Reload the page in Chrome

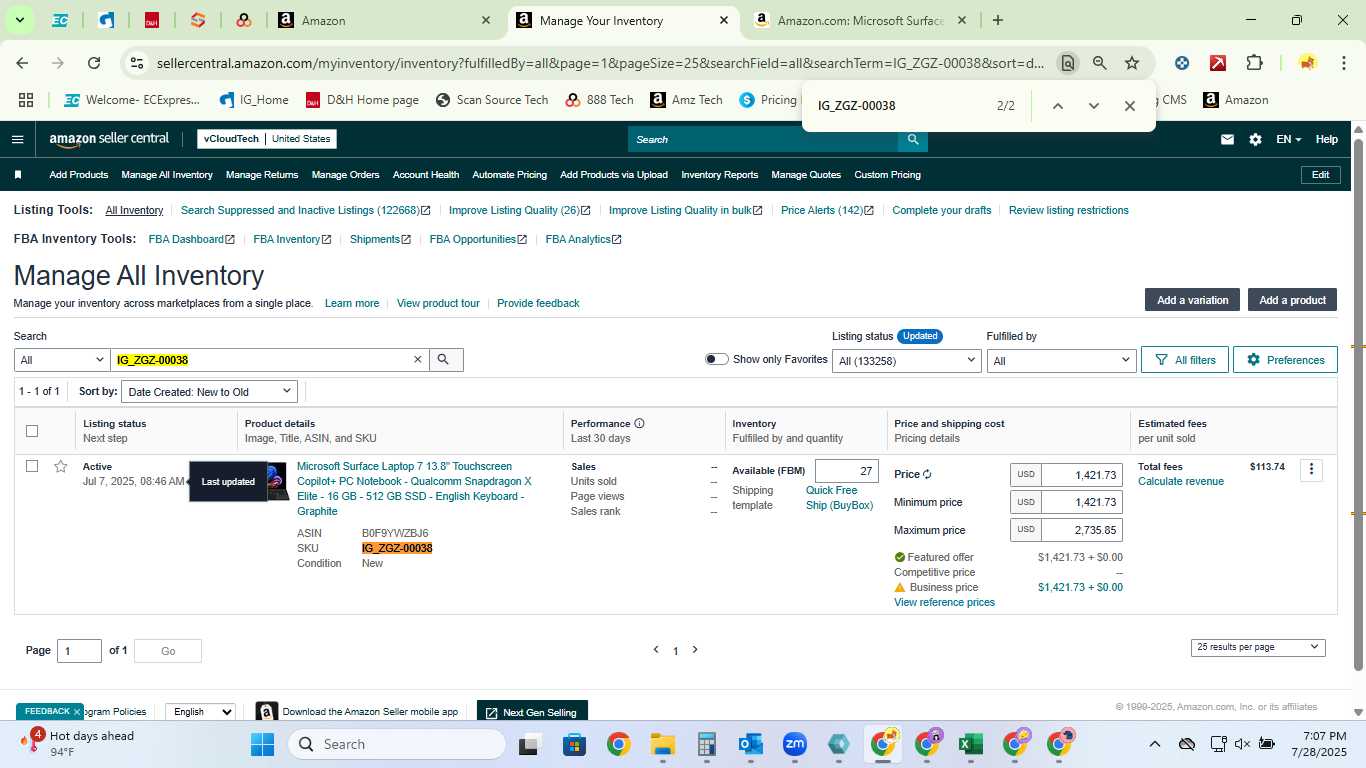click(x=94, y=63)
